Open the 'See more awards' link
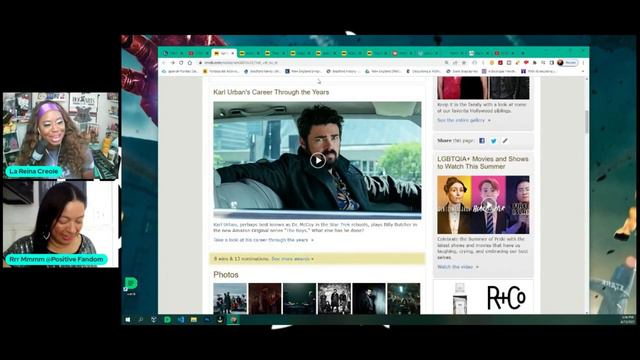640x360 pixels. [x=292, y=259]
